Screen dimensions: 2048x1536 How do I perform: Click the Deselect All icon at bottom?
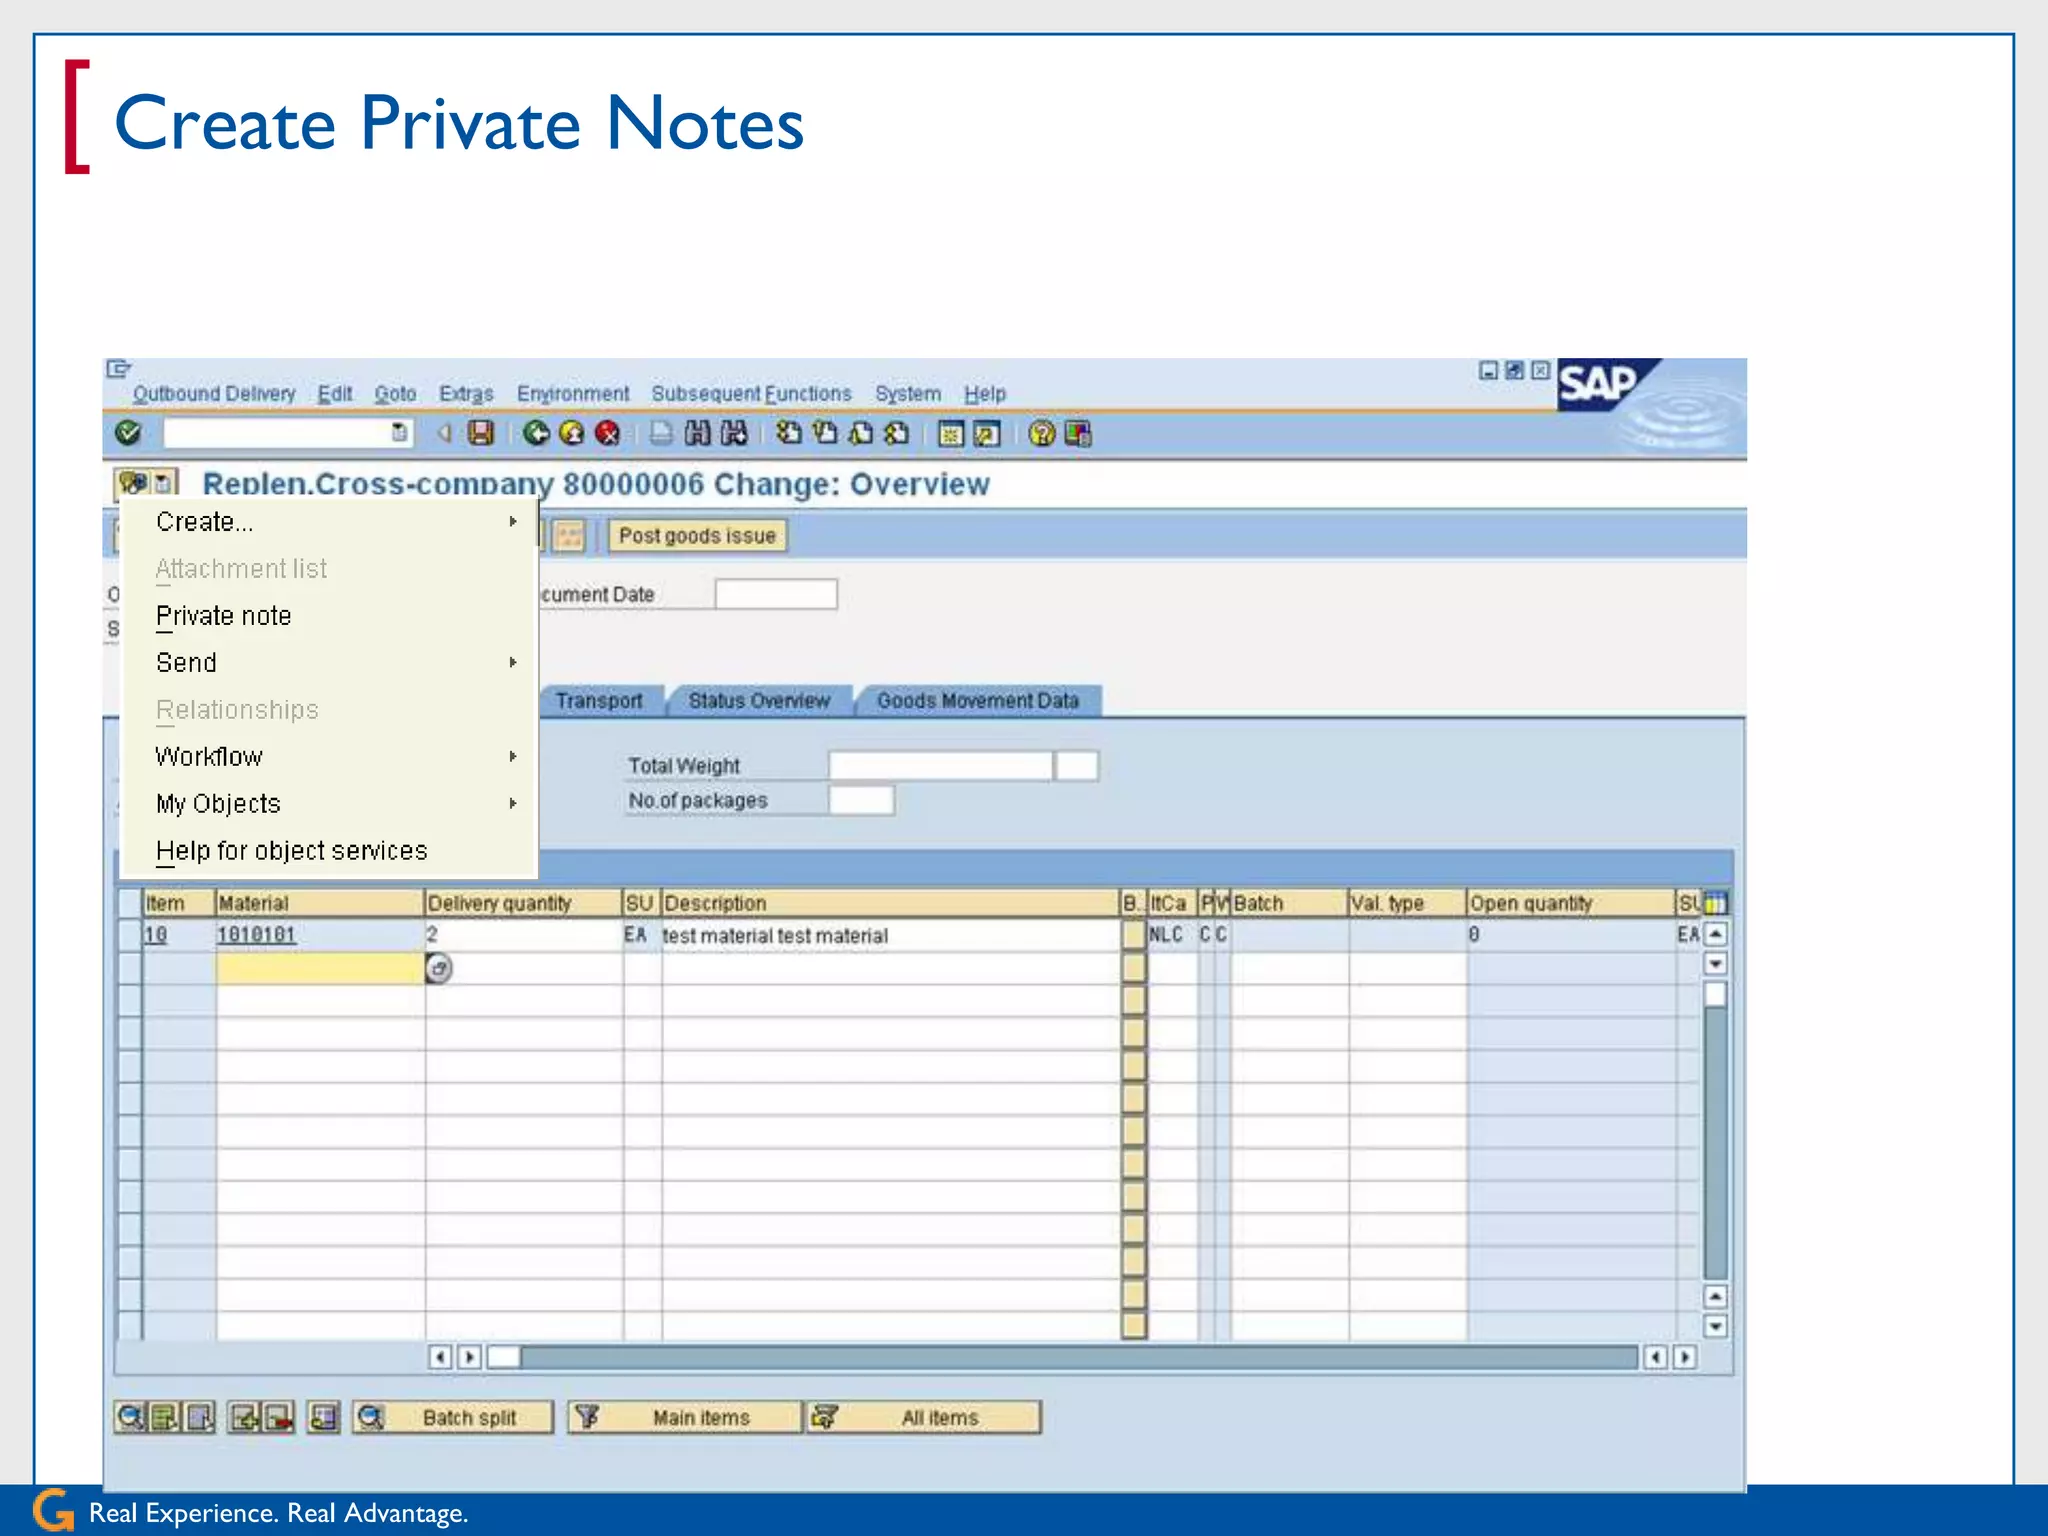point(199,1417)
